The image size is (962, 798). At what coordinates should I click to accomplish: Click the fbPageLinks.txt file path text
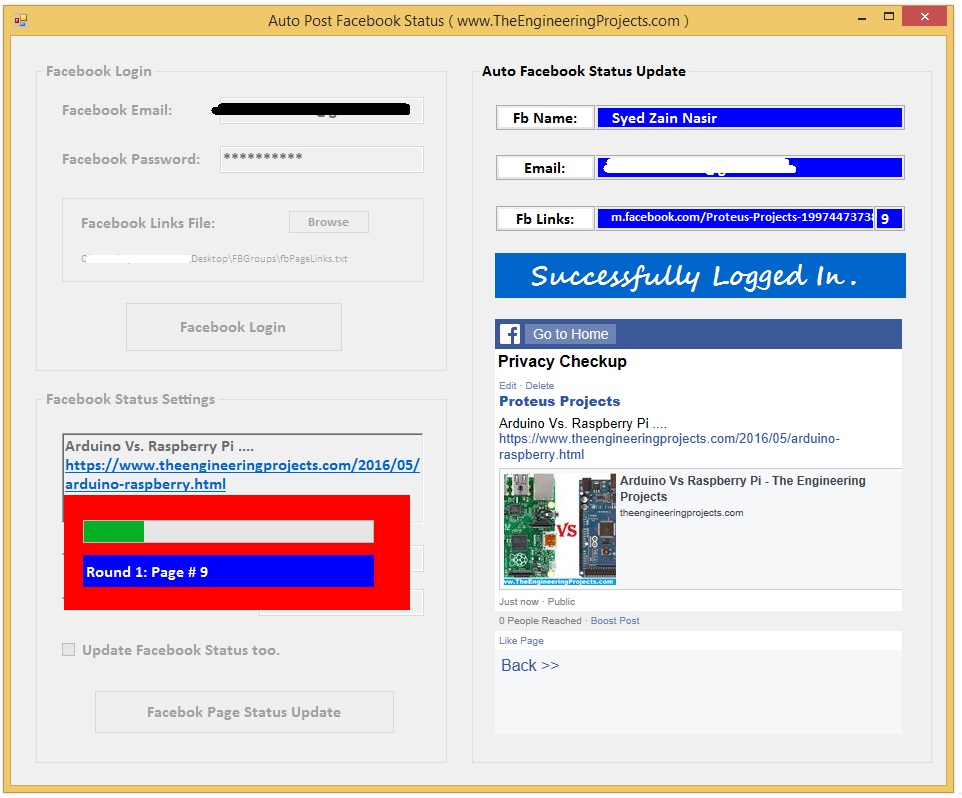(x=215, y=259)
